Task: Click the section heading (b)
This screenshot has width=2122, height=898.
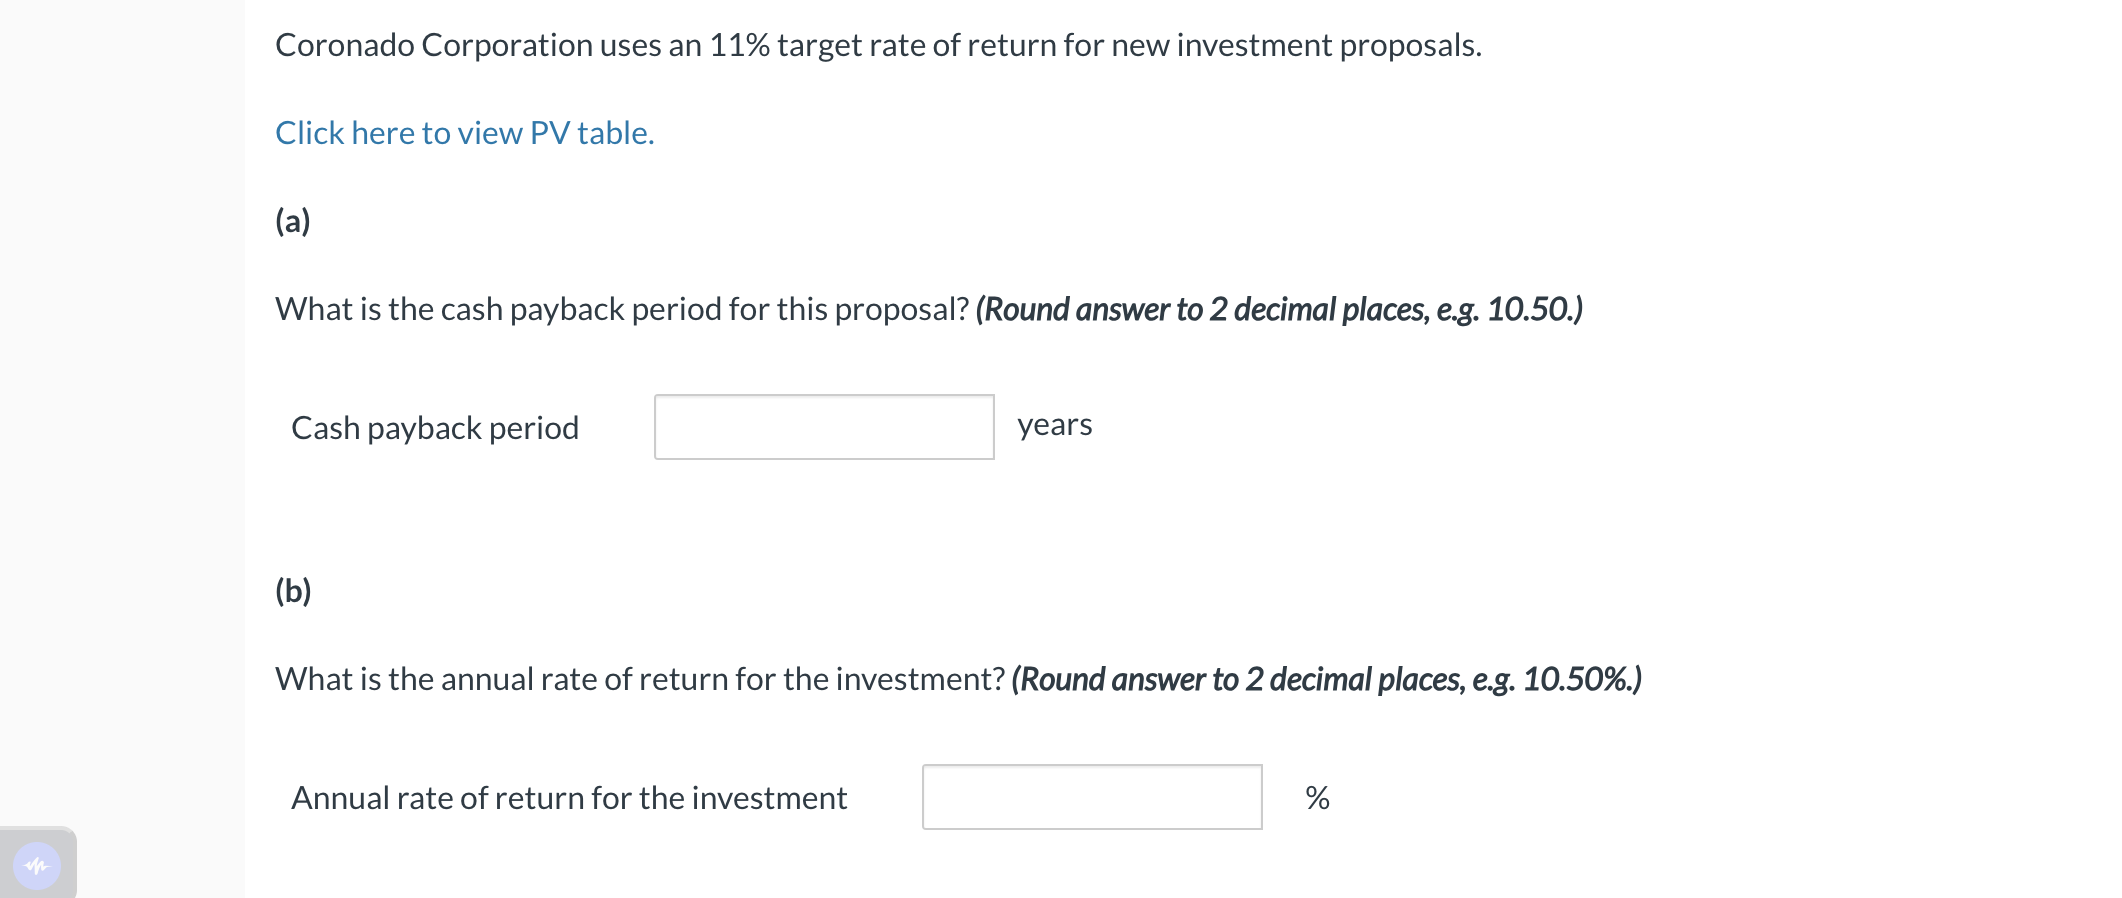Action: click(292, 590)
